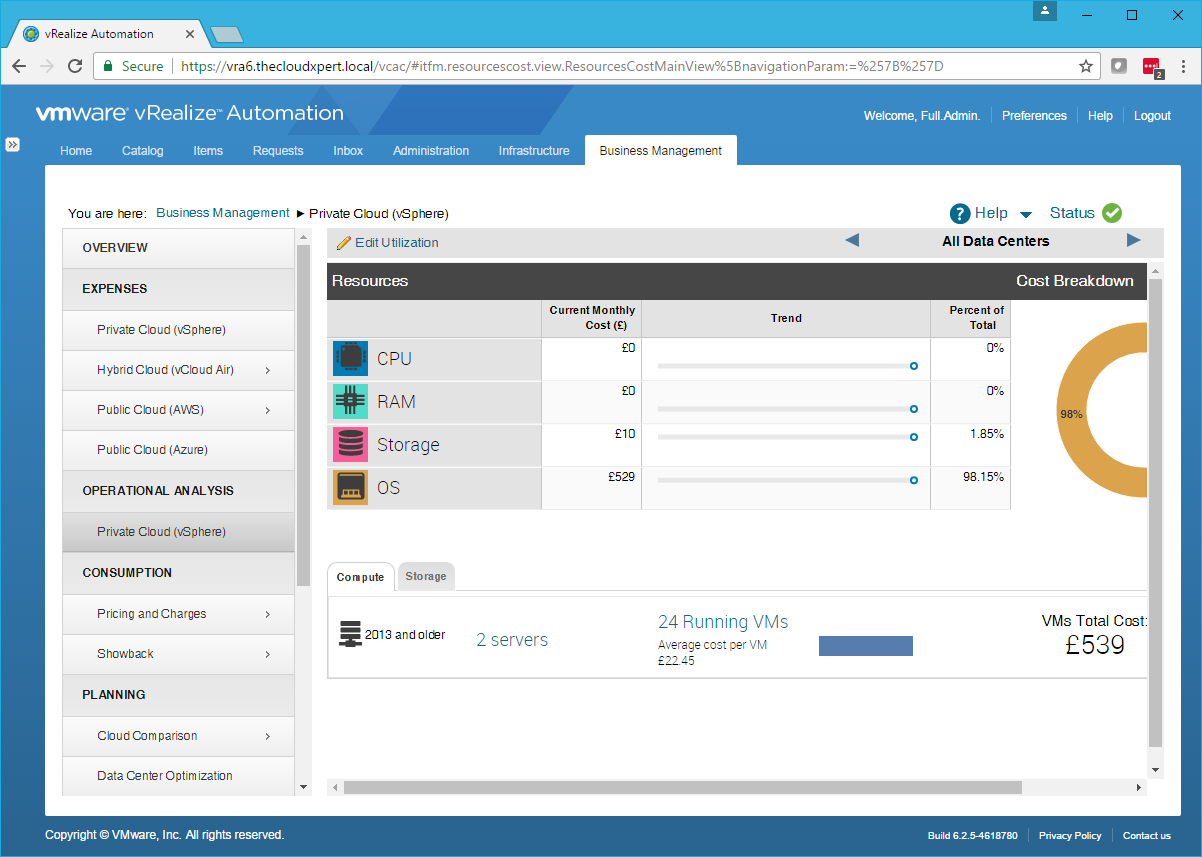Click the CPU resource icon
Screen dimensions: 1202x857
tap(350, 359)
